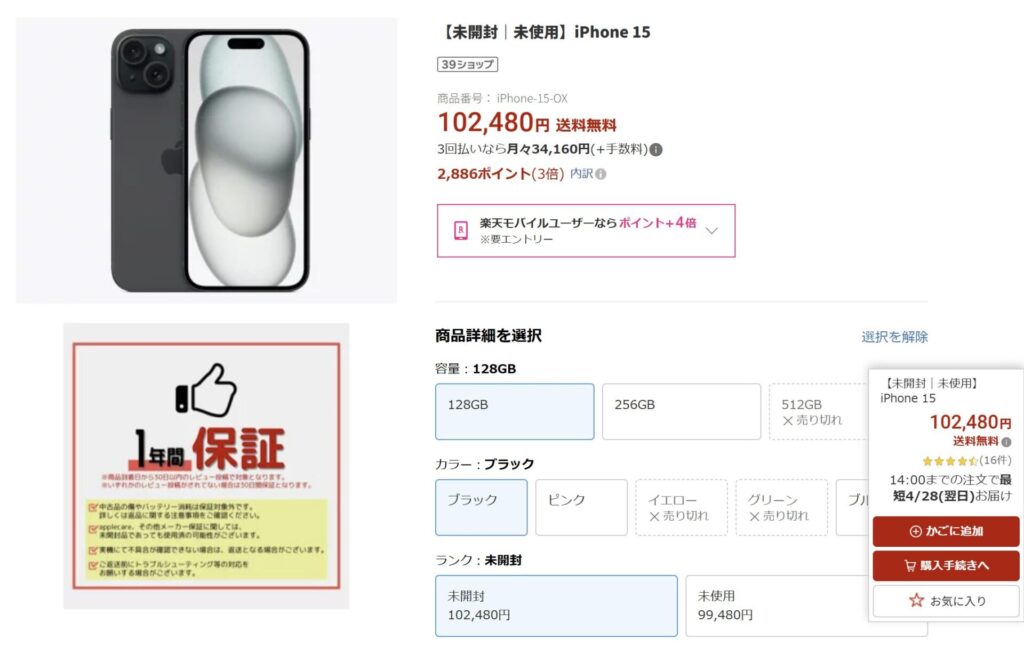Click the plus icon on かごに追加
Image resolution: width=1024 pixels, height=646 pixels.
[916, 531]
